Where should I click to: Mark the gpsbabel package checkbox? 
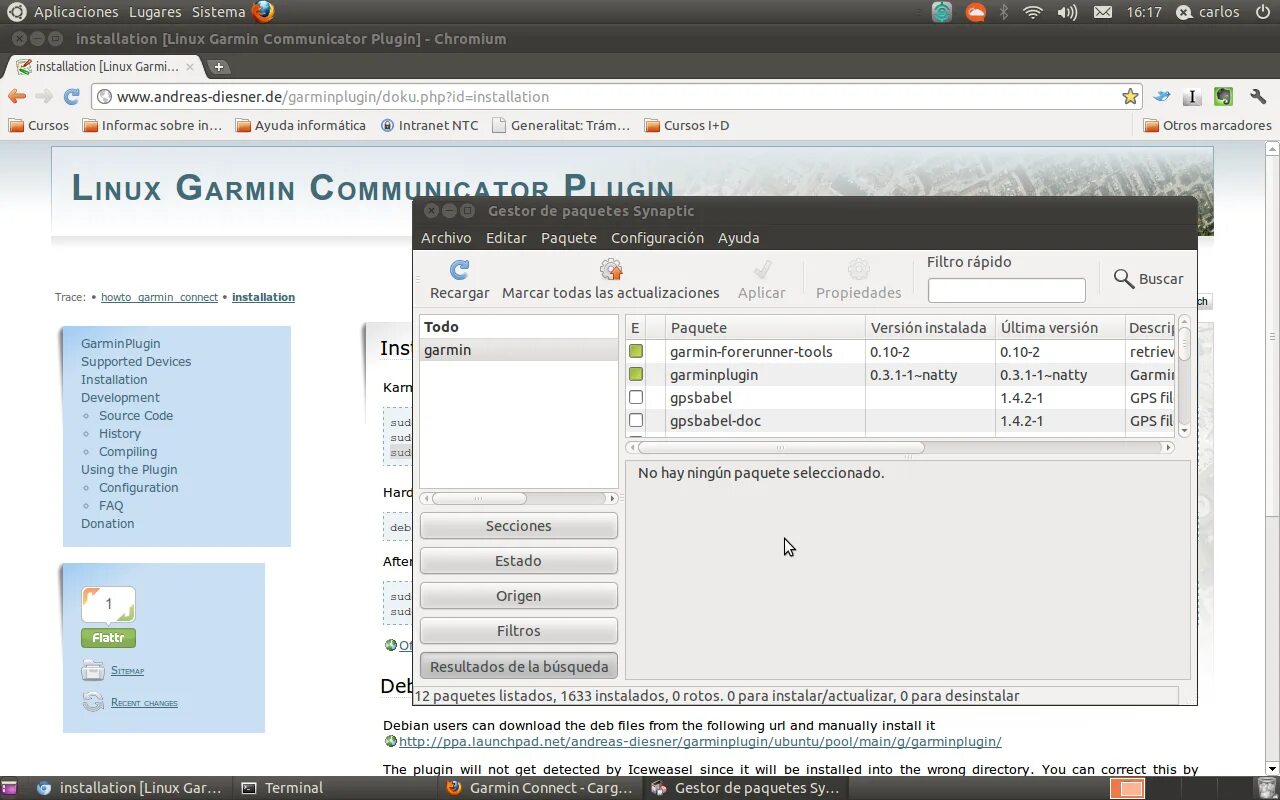click(x=636, y=397)
